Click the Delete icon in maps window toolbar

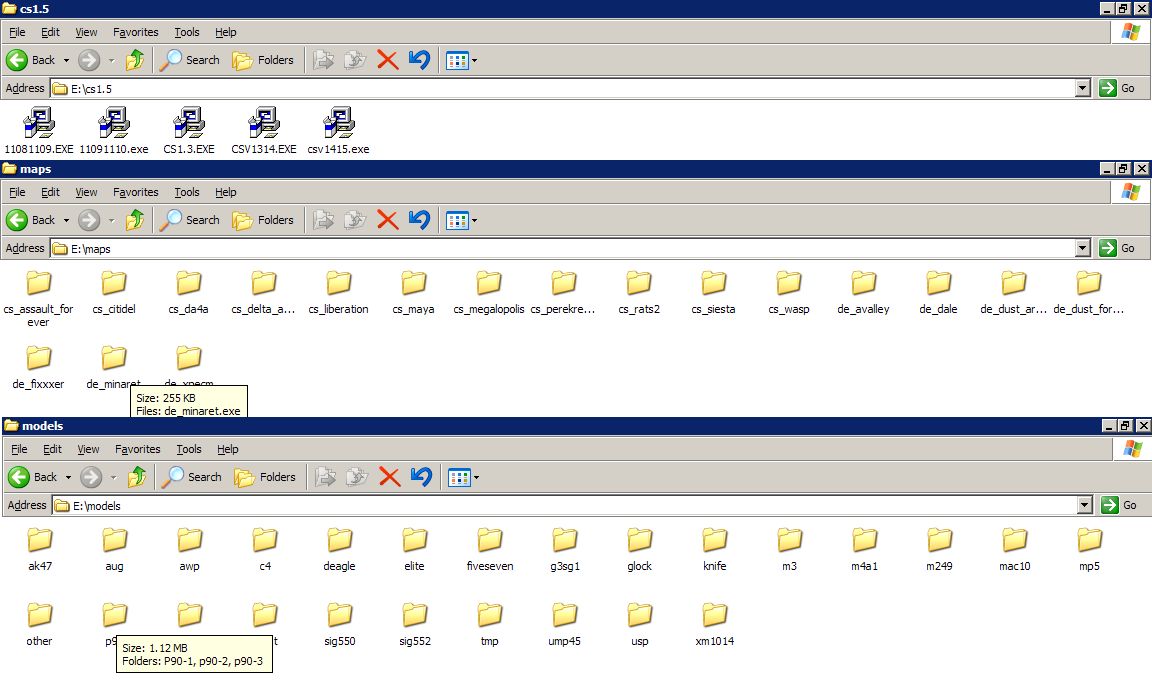tap(388, 220)
